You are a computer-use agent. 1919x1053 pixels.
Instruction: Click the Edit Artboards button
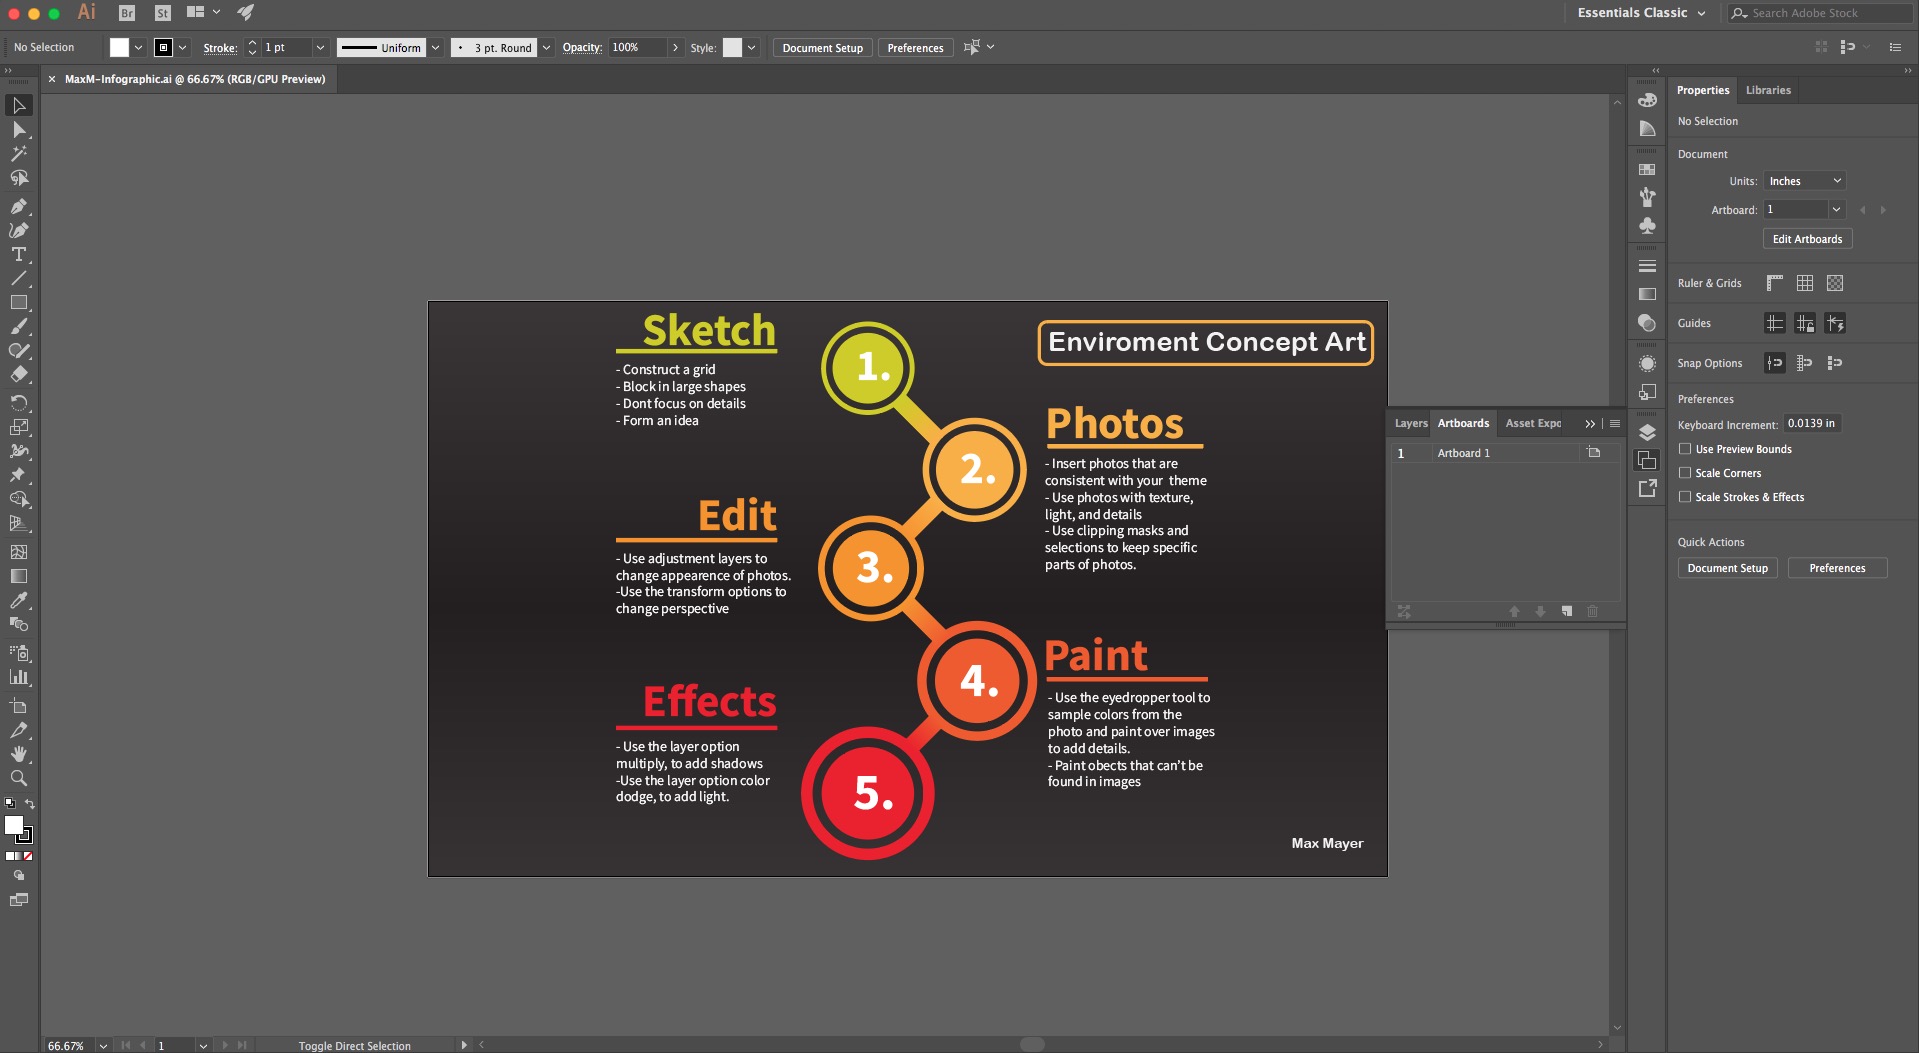point(1807,239)
